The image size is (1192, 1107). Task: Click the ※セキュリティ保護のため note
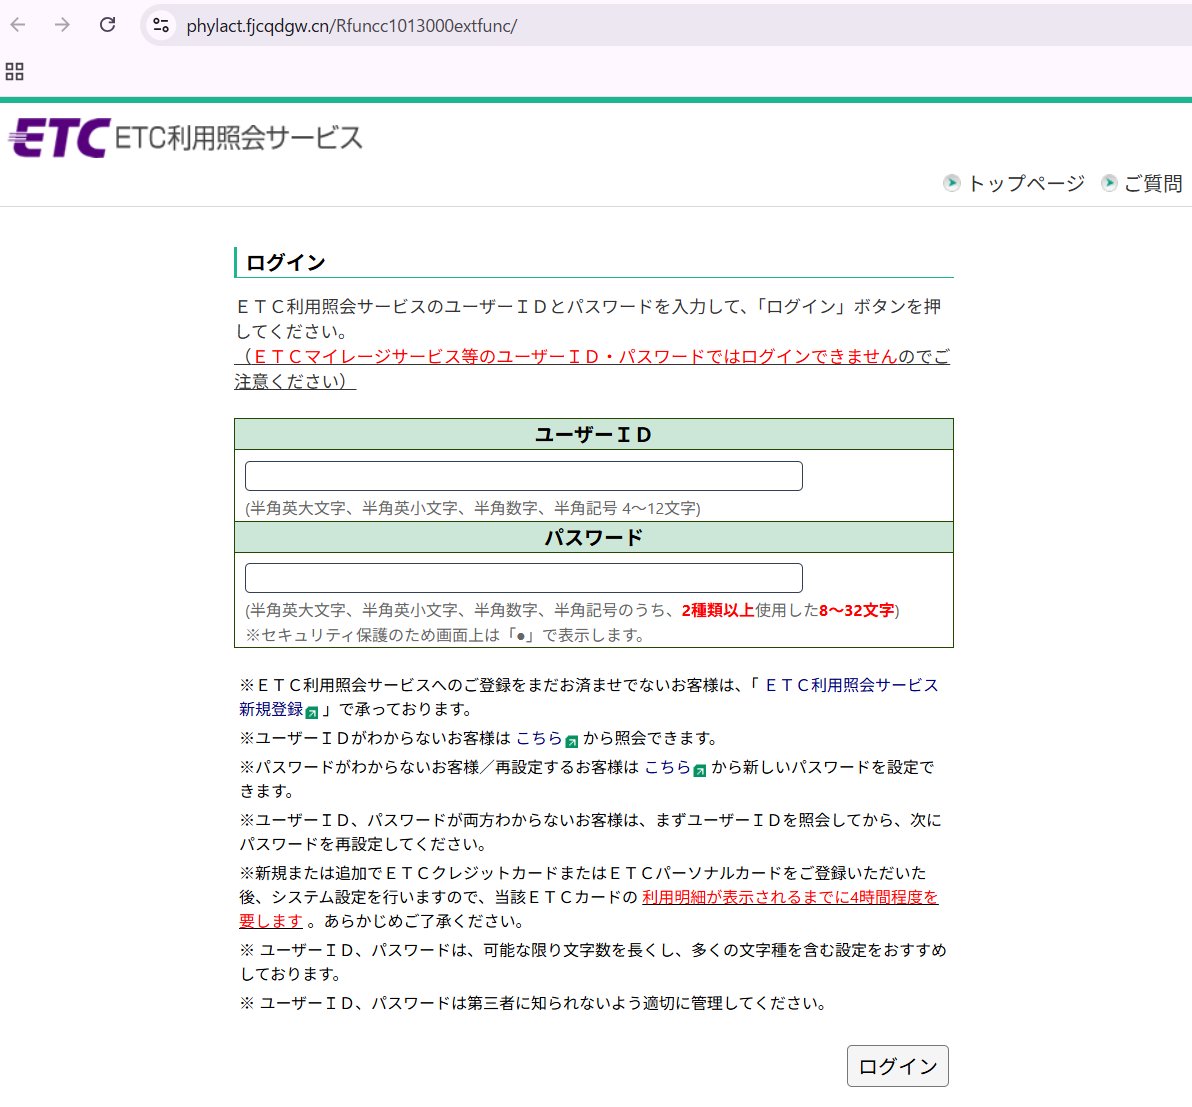(445, 635)
